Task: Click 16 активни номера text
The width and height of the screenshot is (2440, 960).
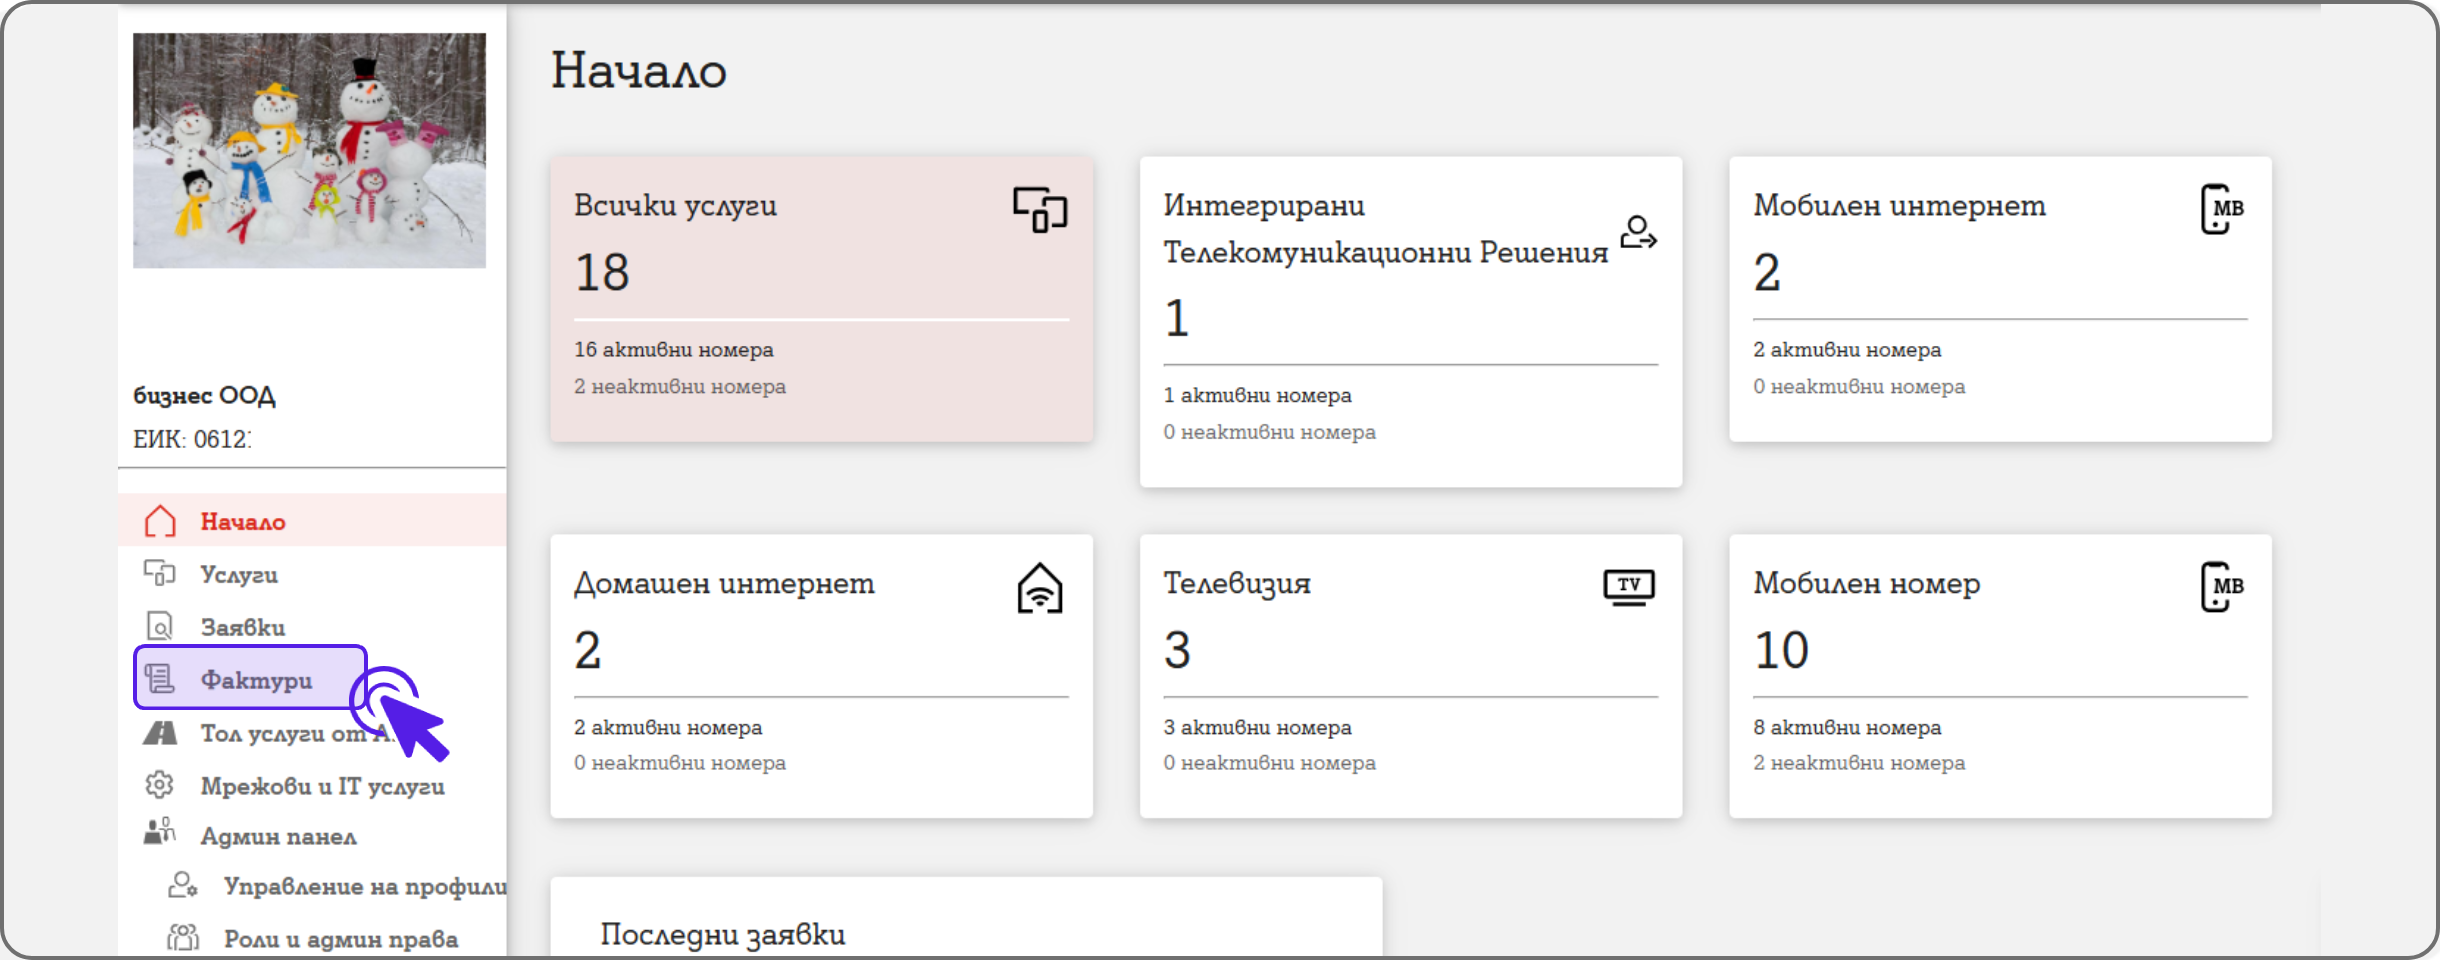Action: [x=674, y=349]
